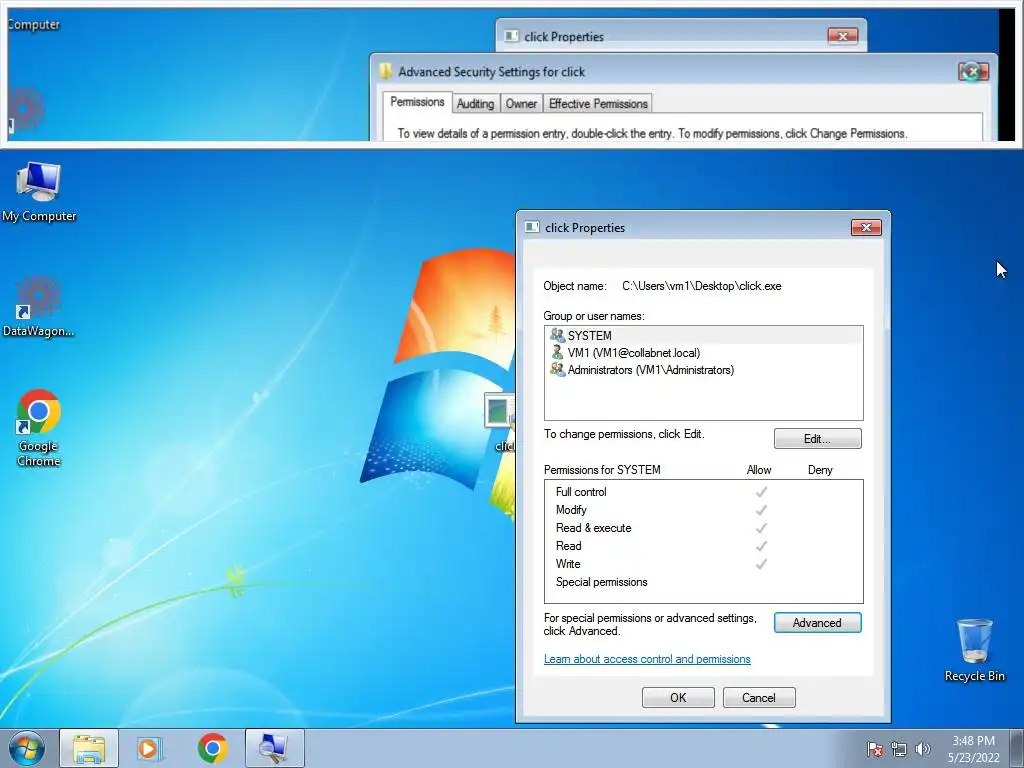Launch Windows Media Player from taskbar
This screenshot has width=1024, height=768.
click(150, 748)
